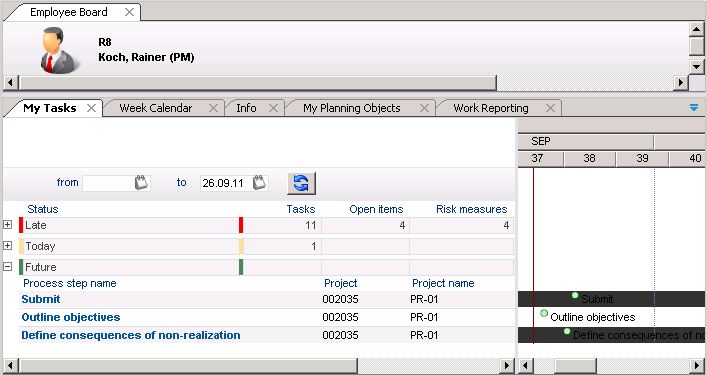
Task: Click the Late tasks count 11
Action: coord(310,225)
